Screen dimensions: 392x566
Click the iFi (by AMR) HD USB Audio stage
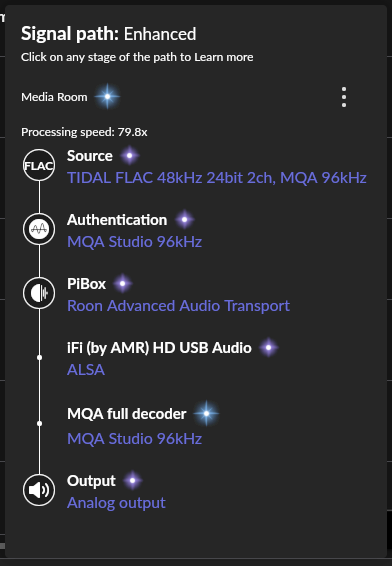click(159, 348)
